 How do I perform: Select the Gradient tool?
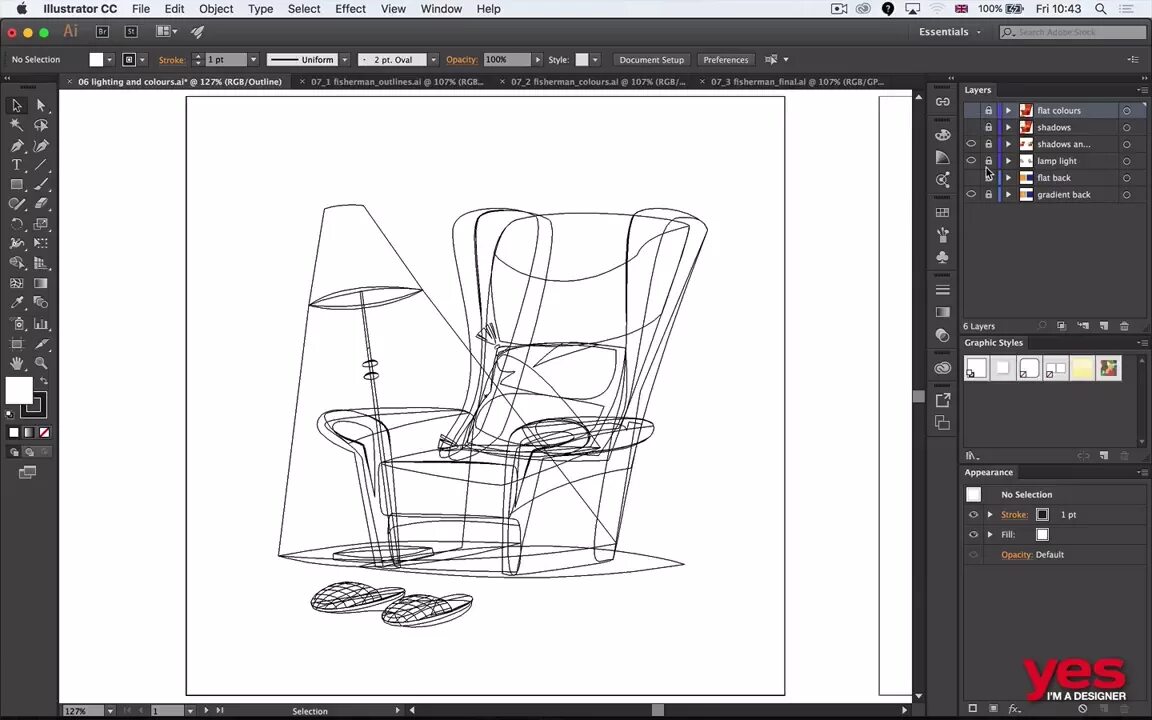click(x=41, y=283)
